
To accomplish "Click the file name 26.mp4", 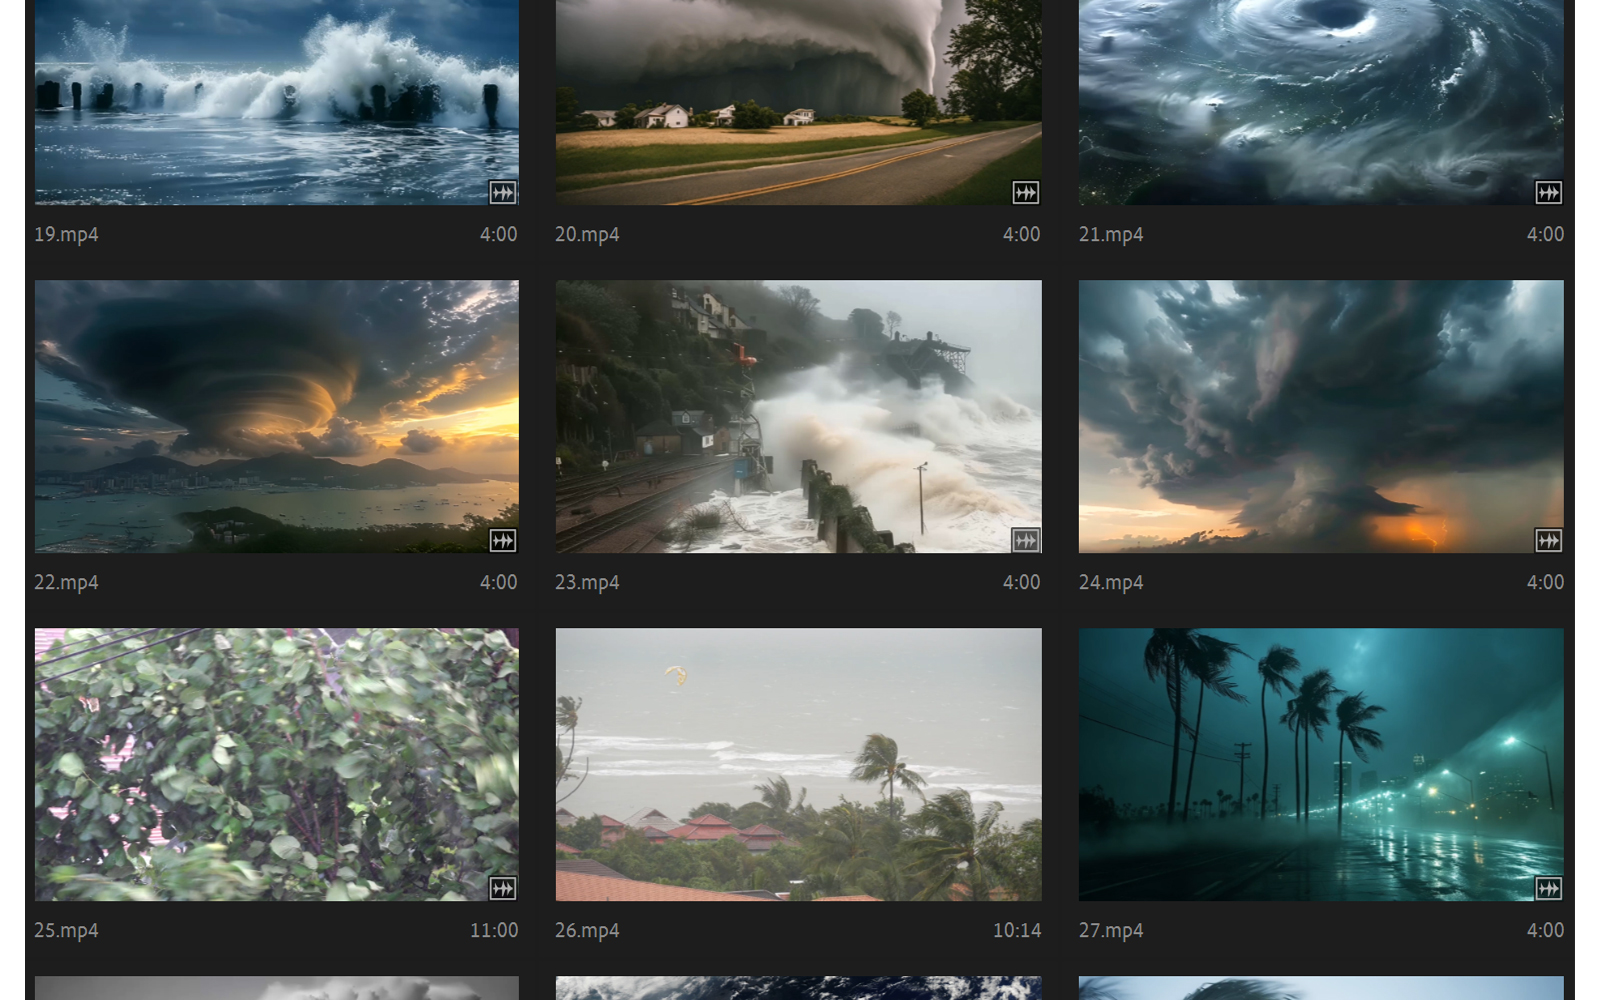I will [x=587, y=931].
